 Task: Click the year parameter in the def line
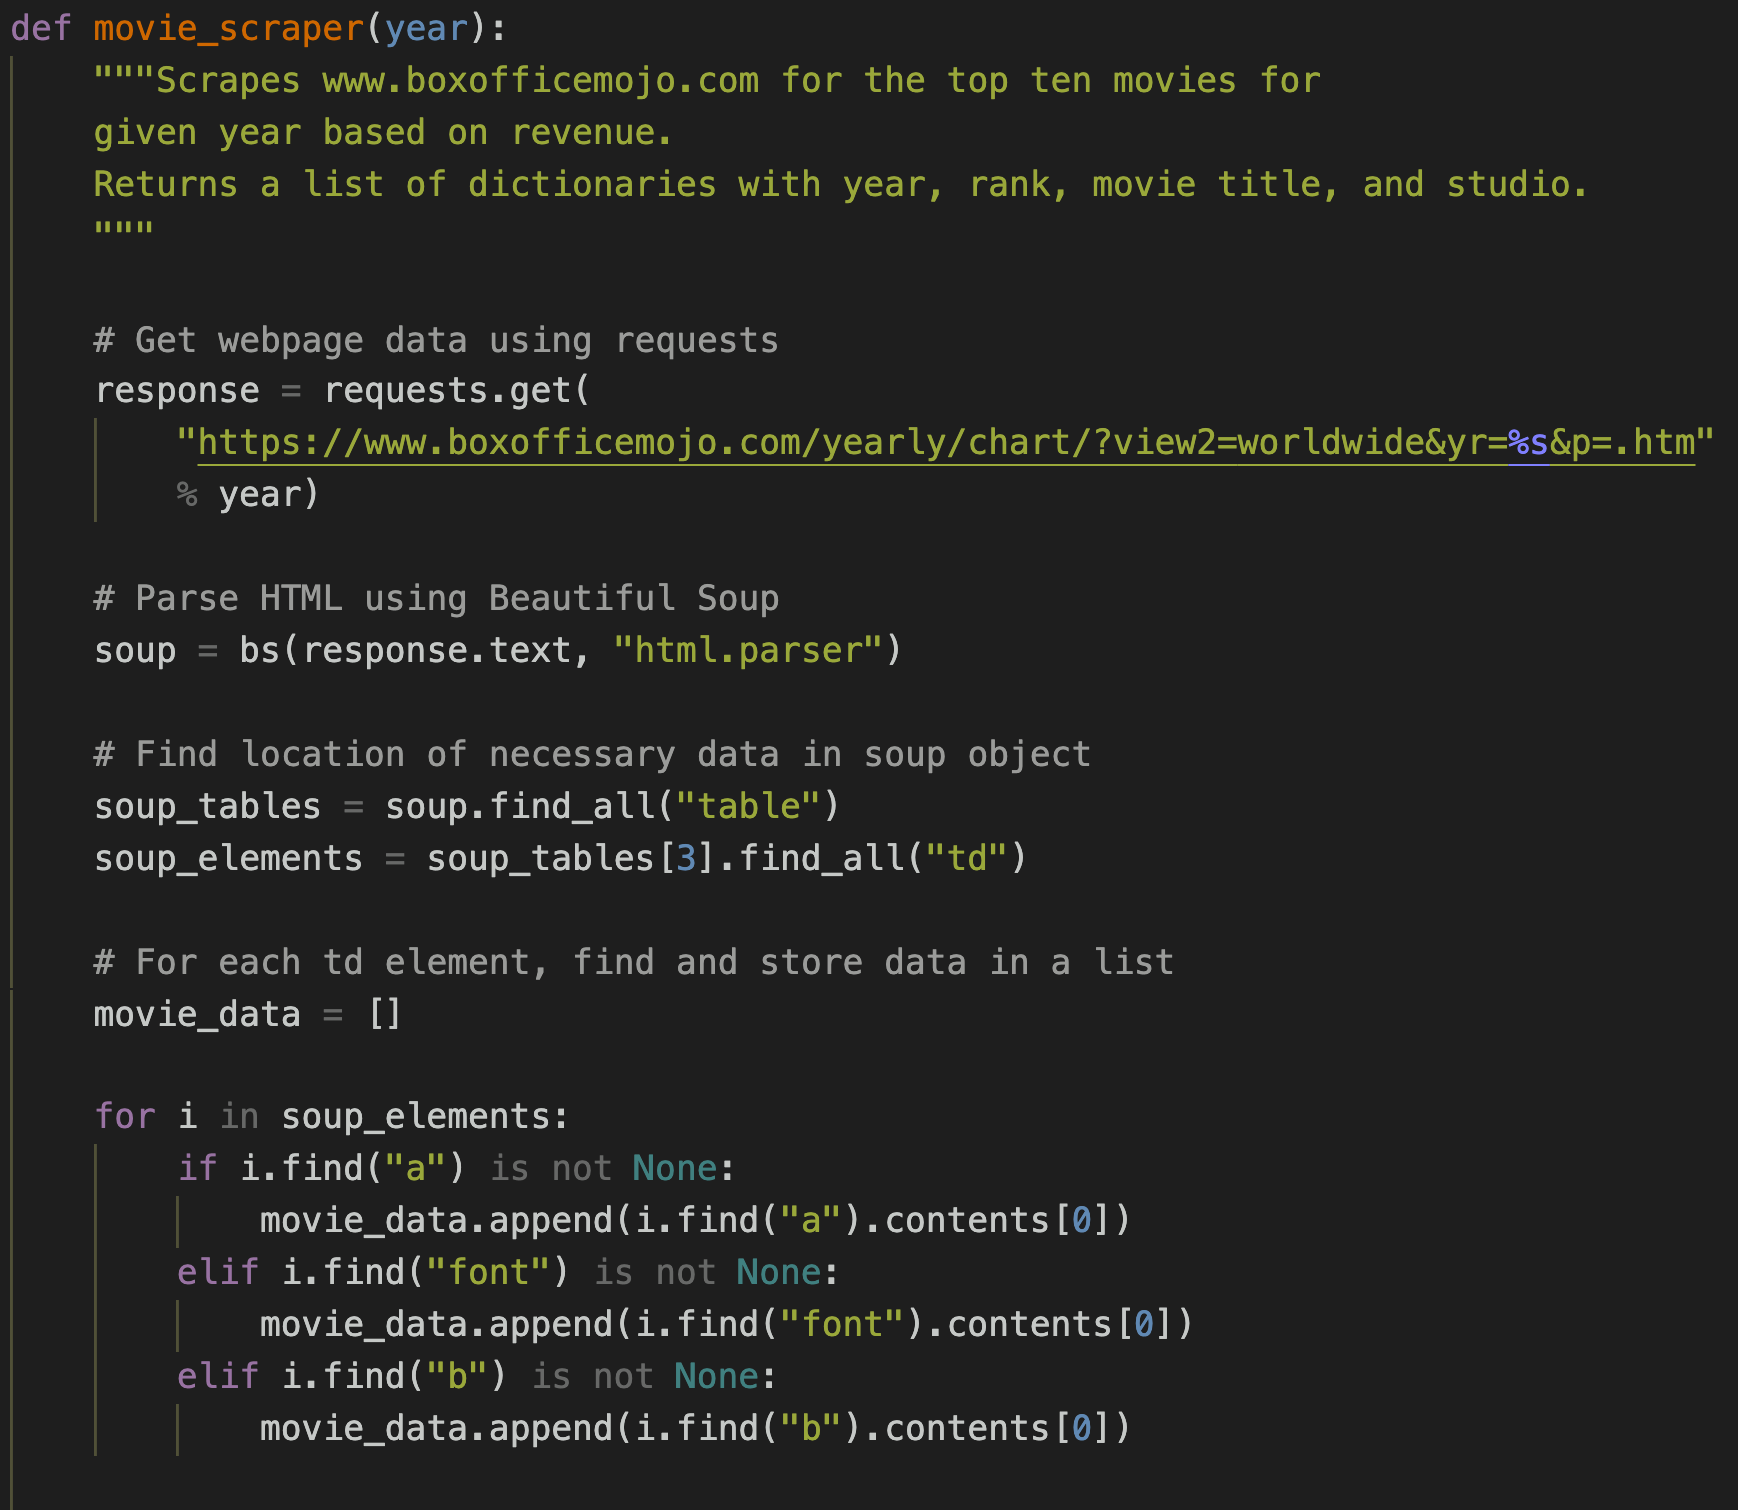427,28
